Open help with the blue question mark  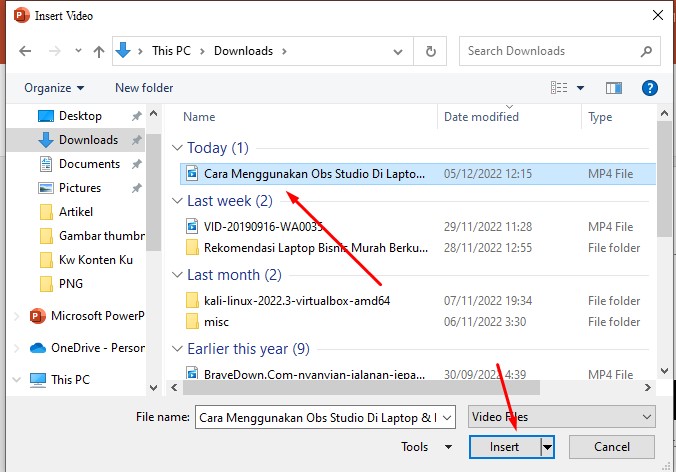pyautogui.click(x=649, y=88)
